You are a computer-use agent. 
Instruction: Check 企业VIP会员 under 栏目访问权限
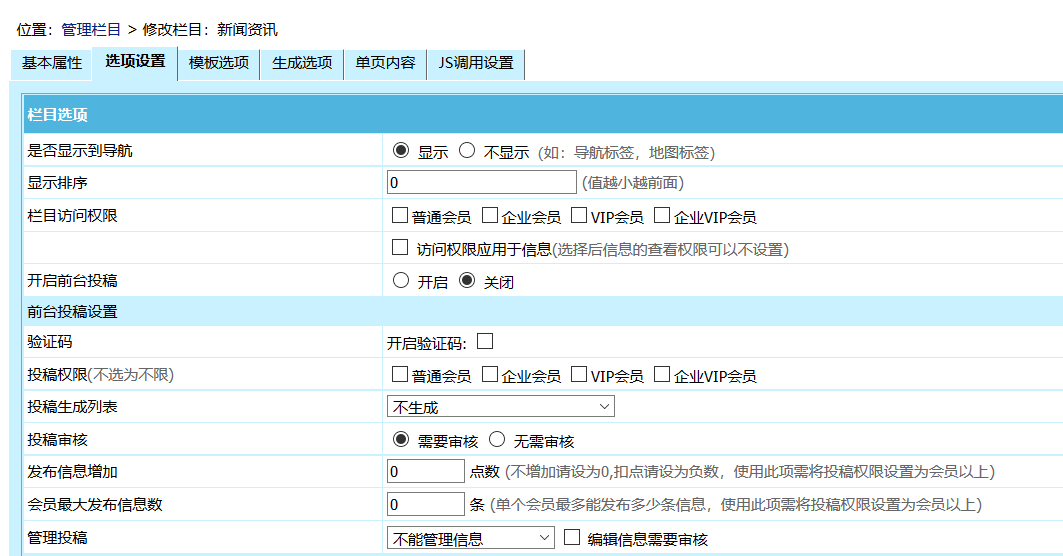coord(662,216)
